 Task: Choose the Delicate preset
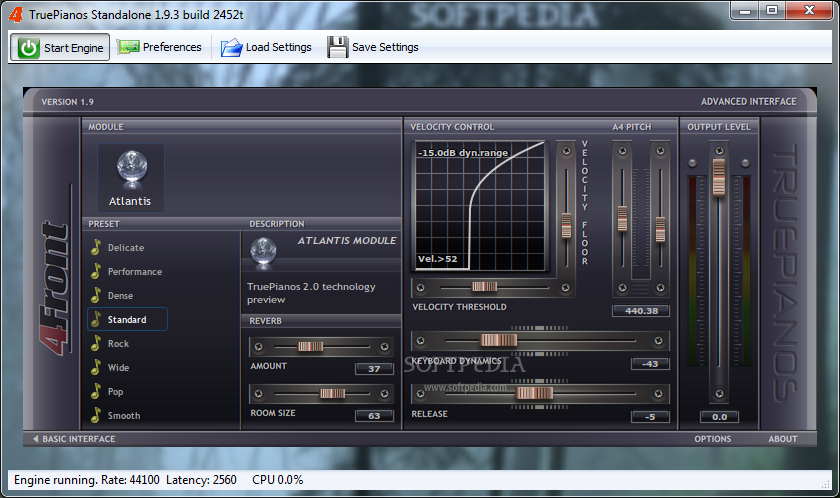coord(126,247)
